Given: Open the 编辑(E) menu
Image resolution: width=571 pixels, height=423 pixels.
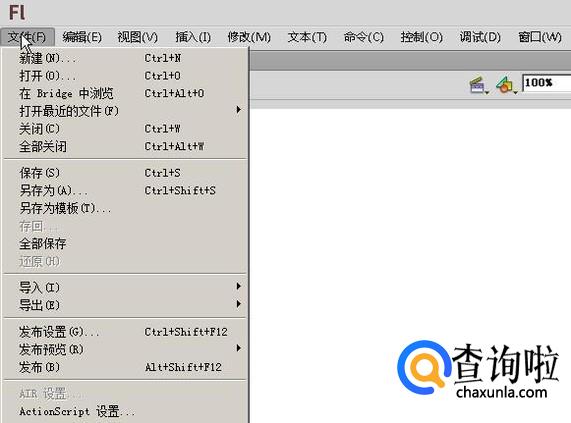Looking at the screenshot, I should [82, 37].
